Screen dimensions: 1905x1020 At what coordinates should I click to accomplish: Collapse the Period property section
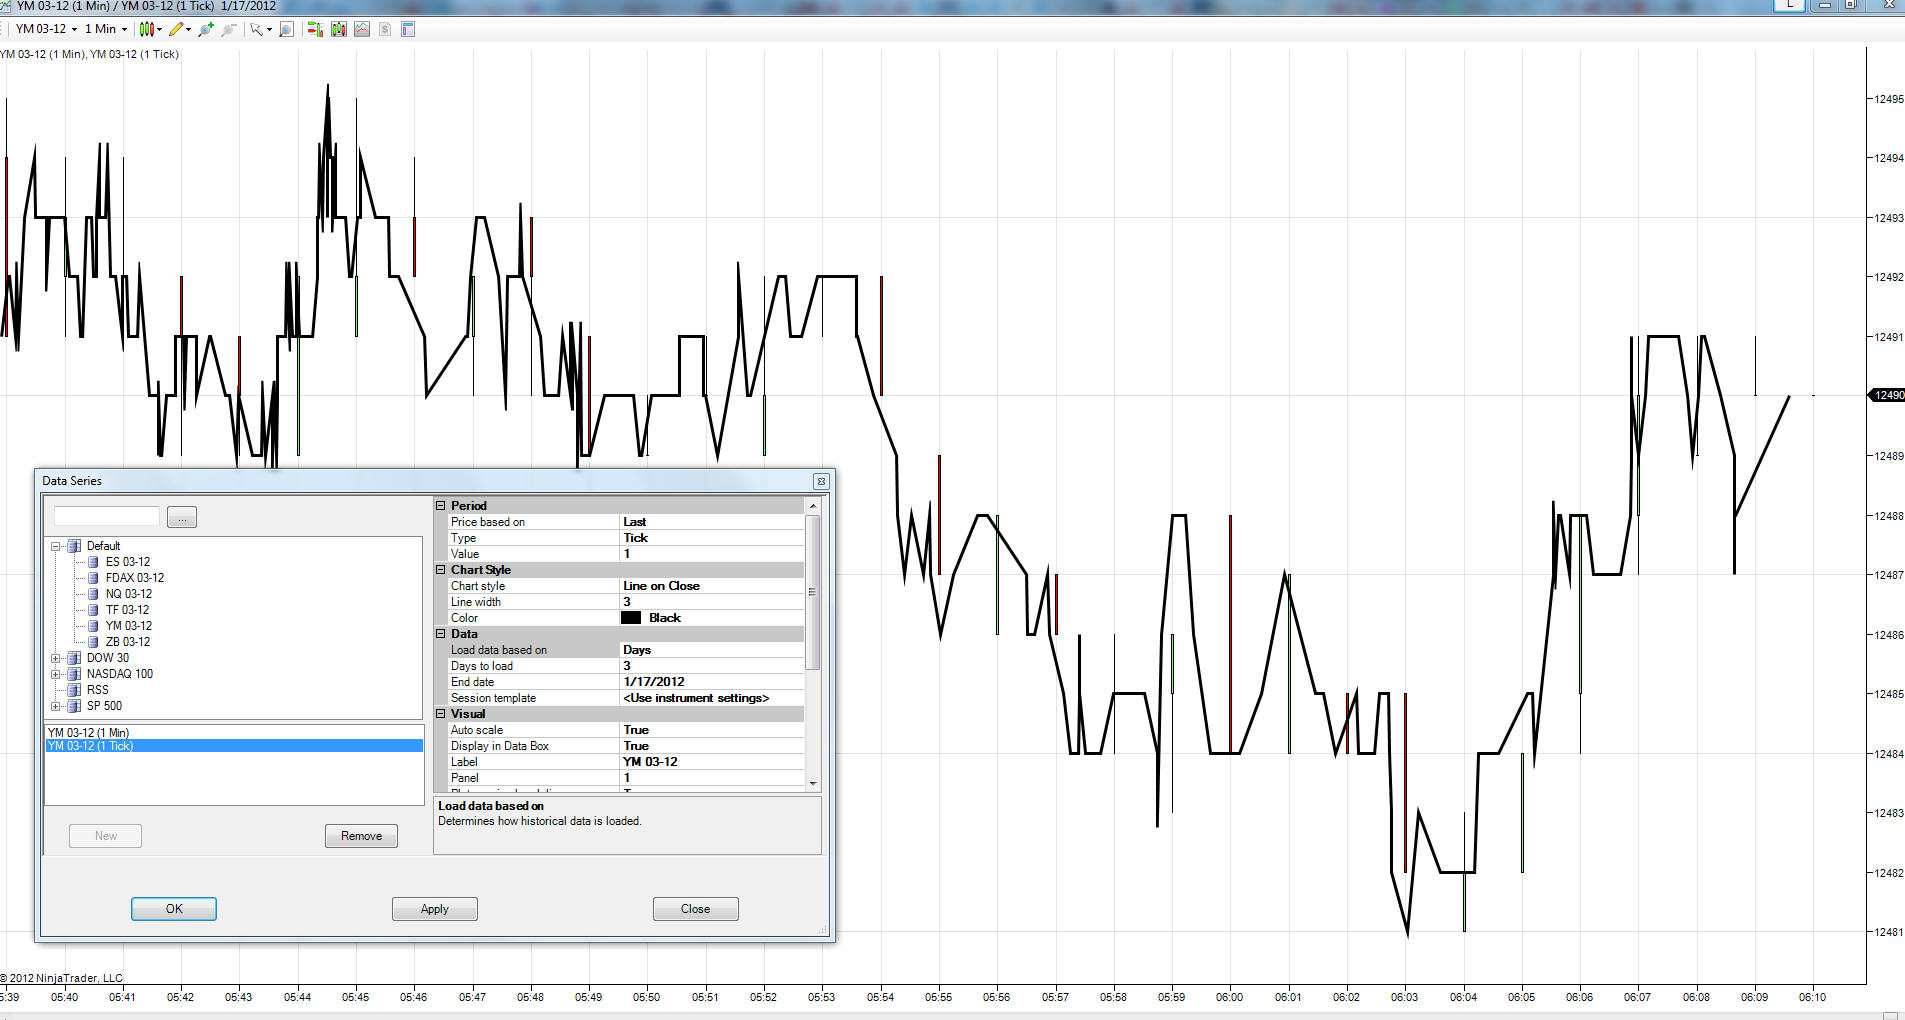pos(441,506)
